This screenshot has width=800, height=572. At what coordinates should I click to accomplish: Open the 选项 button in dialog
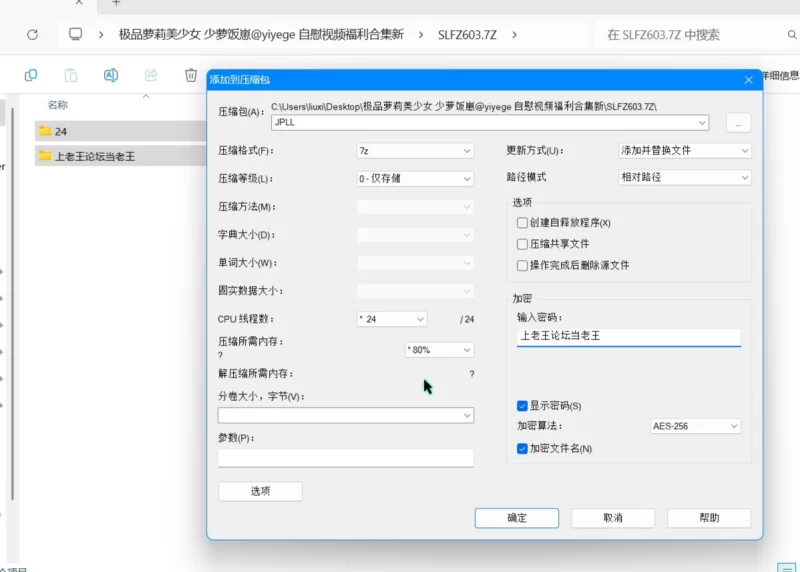(260, 491)
